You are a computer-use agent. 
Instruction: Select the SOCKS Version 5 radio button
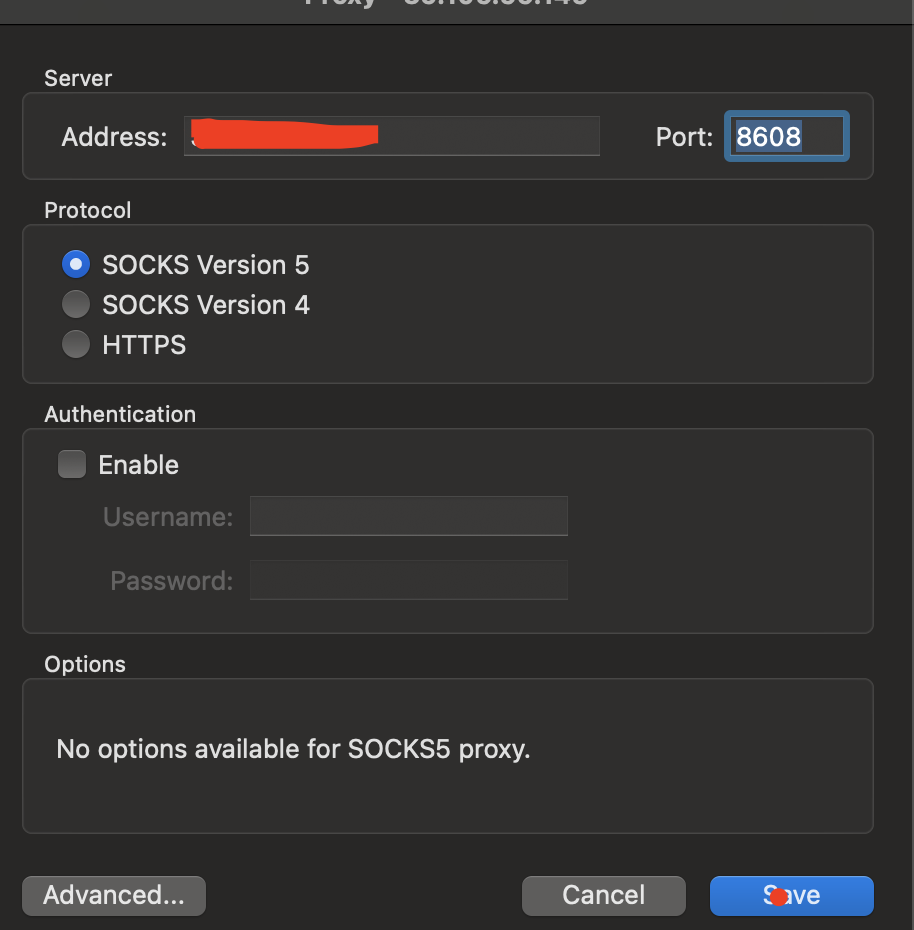point(76,265)
